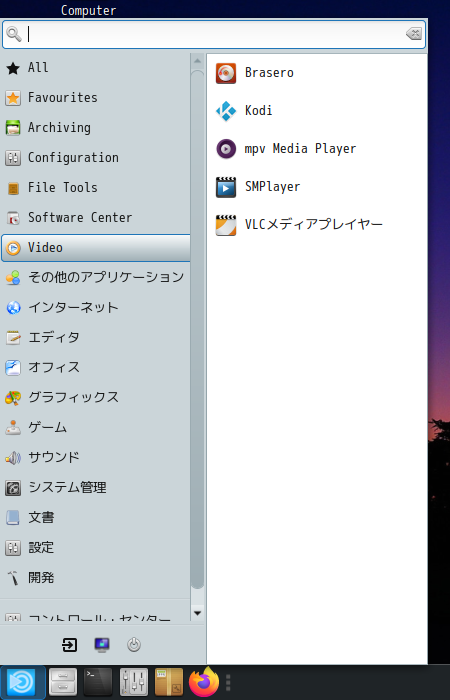Click the logout icon at menu bottom
Screen dimensions: 450x700
[69, 645]
